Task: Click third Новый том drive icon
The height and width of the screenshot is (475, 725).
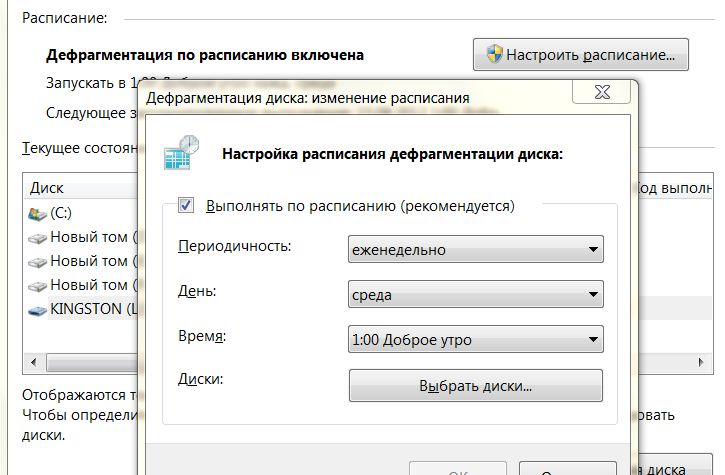Action: [x=37, y=286]
